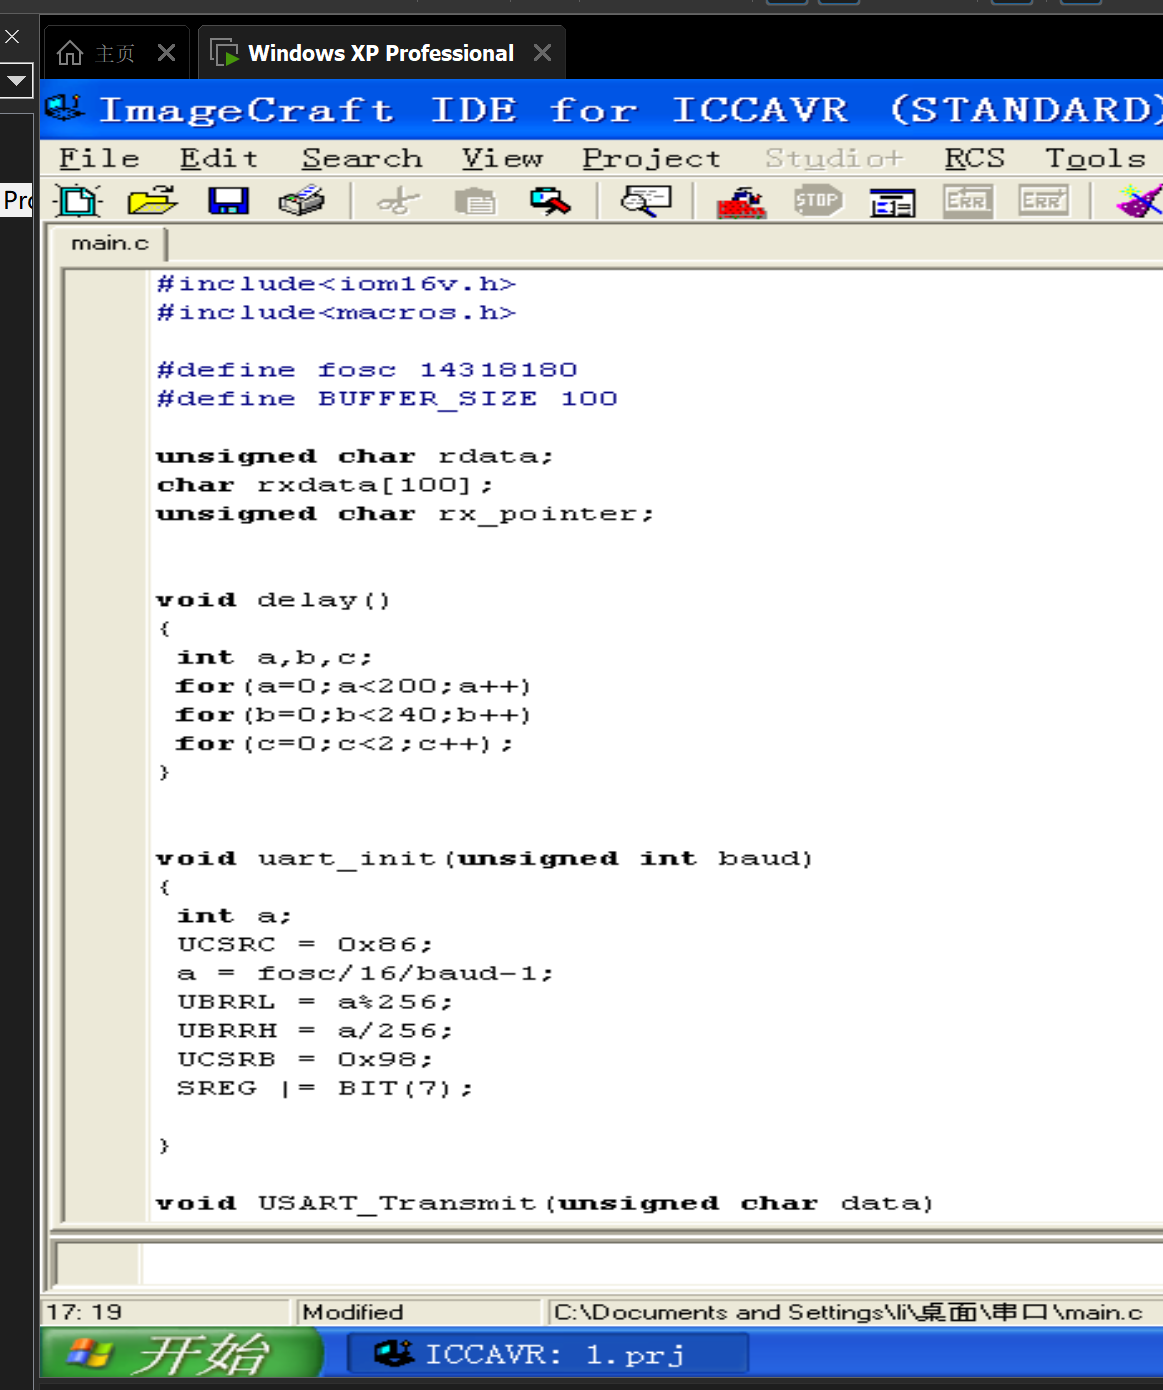Click 'UBRRH = a/256;' line
The image size is (1163, 1390).
315,1030
